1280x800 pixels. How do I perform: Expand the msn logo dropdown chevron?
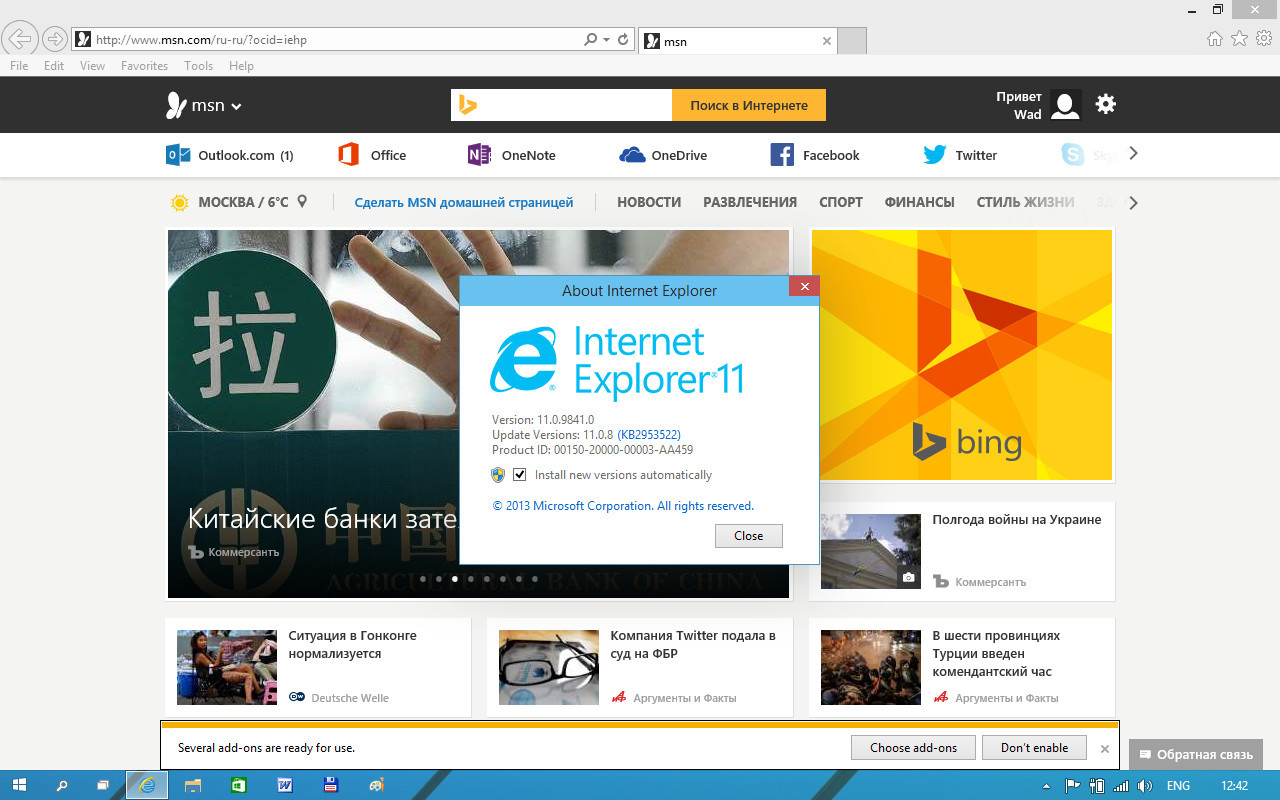[236, 106]
